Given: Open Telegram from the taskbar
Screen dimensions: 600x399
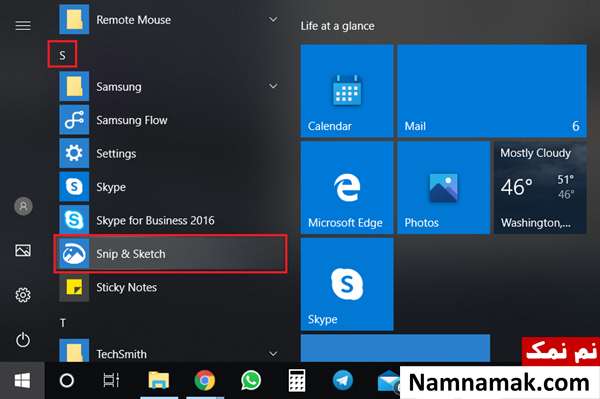Looking at the screenshot, I should (343, 381).
